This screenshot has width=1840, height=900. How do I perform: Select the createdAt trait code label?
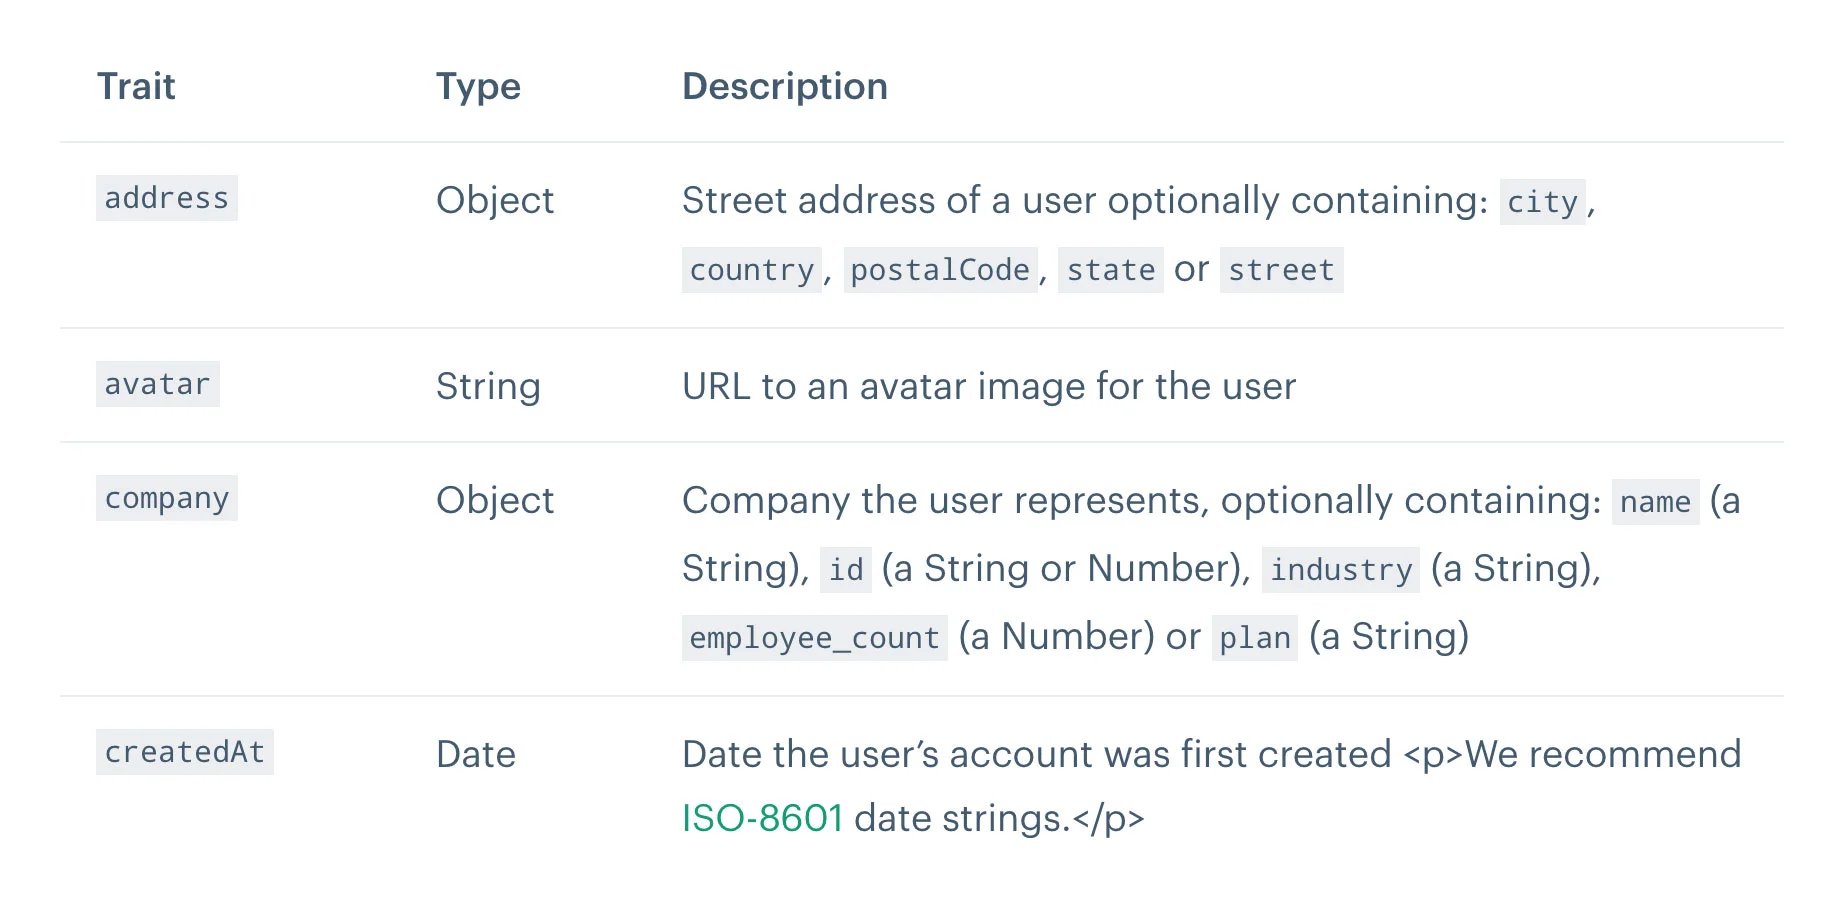click(185, 752)
